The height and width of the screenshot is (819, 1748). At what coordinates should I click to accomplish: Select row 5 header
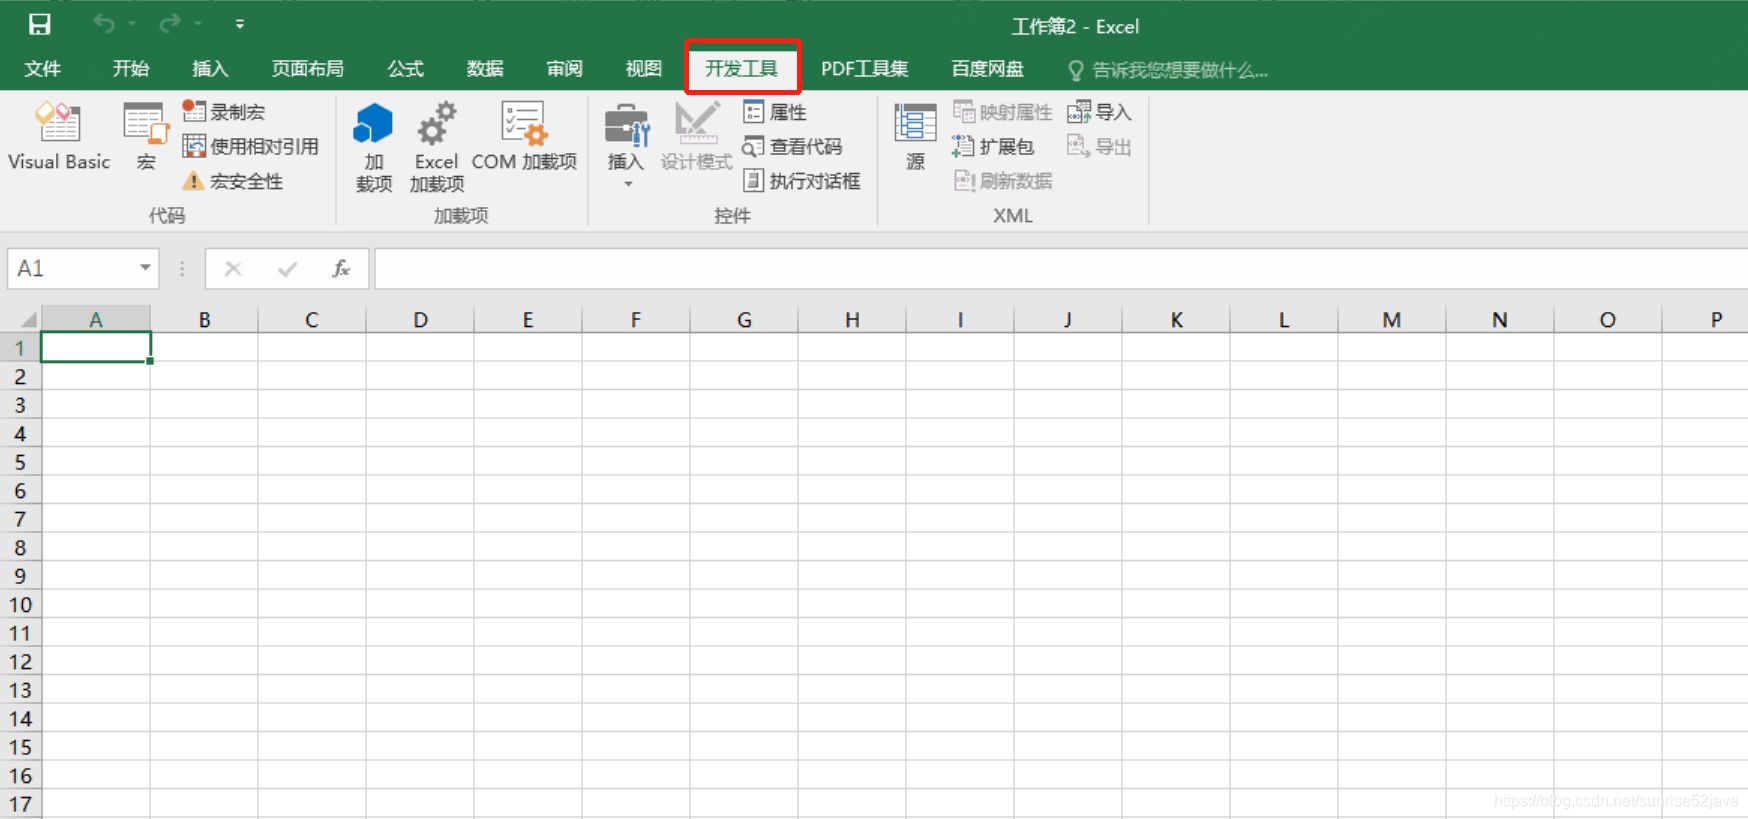tap(20, 462)
